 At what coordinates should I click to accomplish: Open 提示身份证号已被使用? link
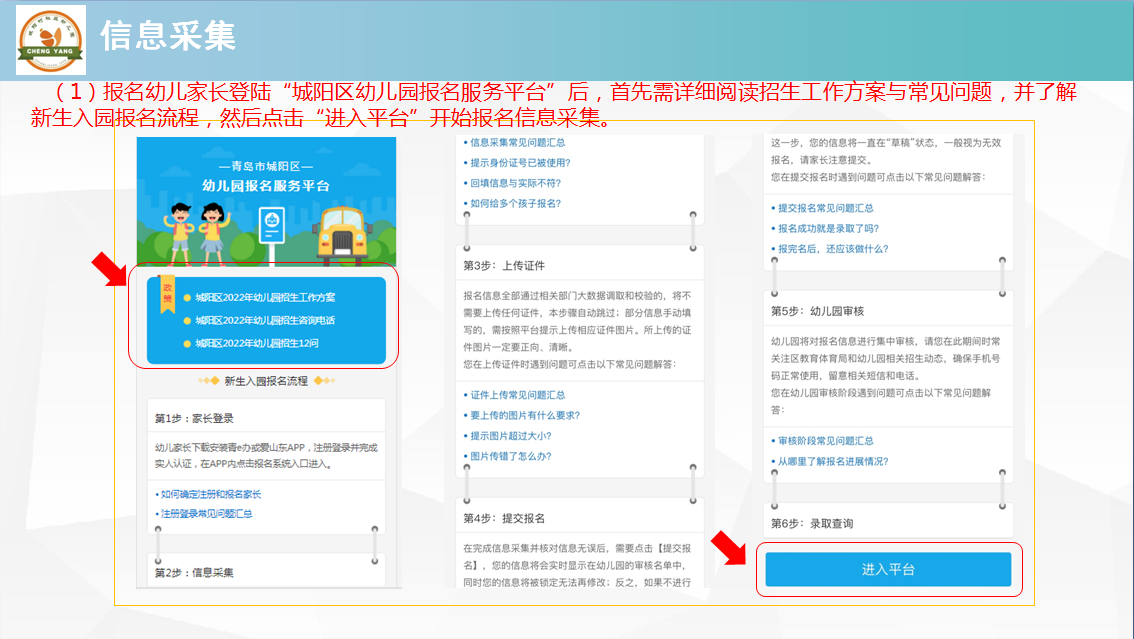[519, 162]
